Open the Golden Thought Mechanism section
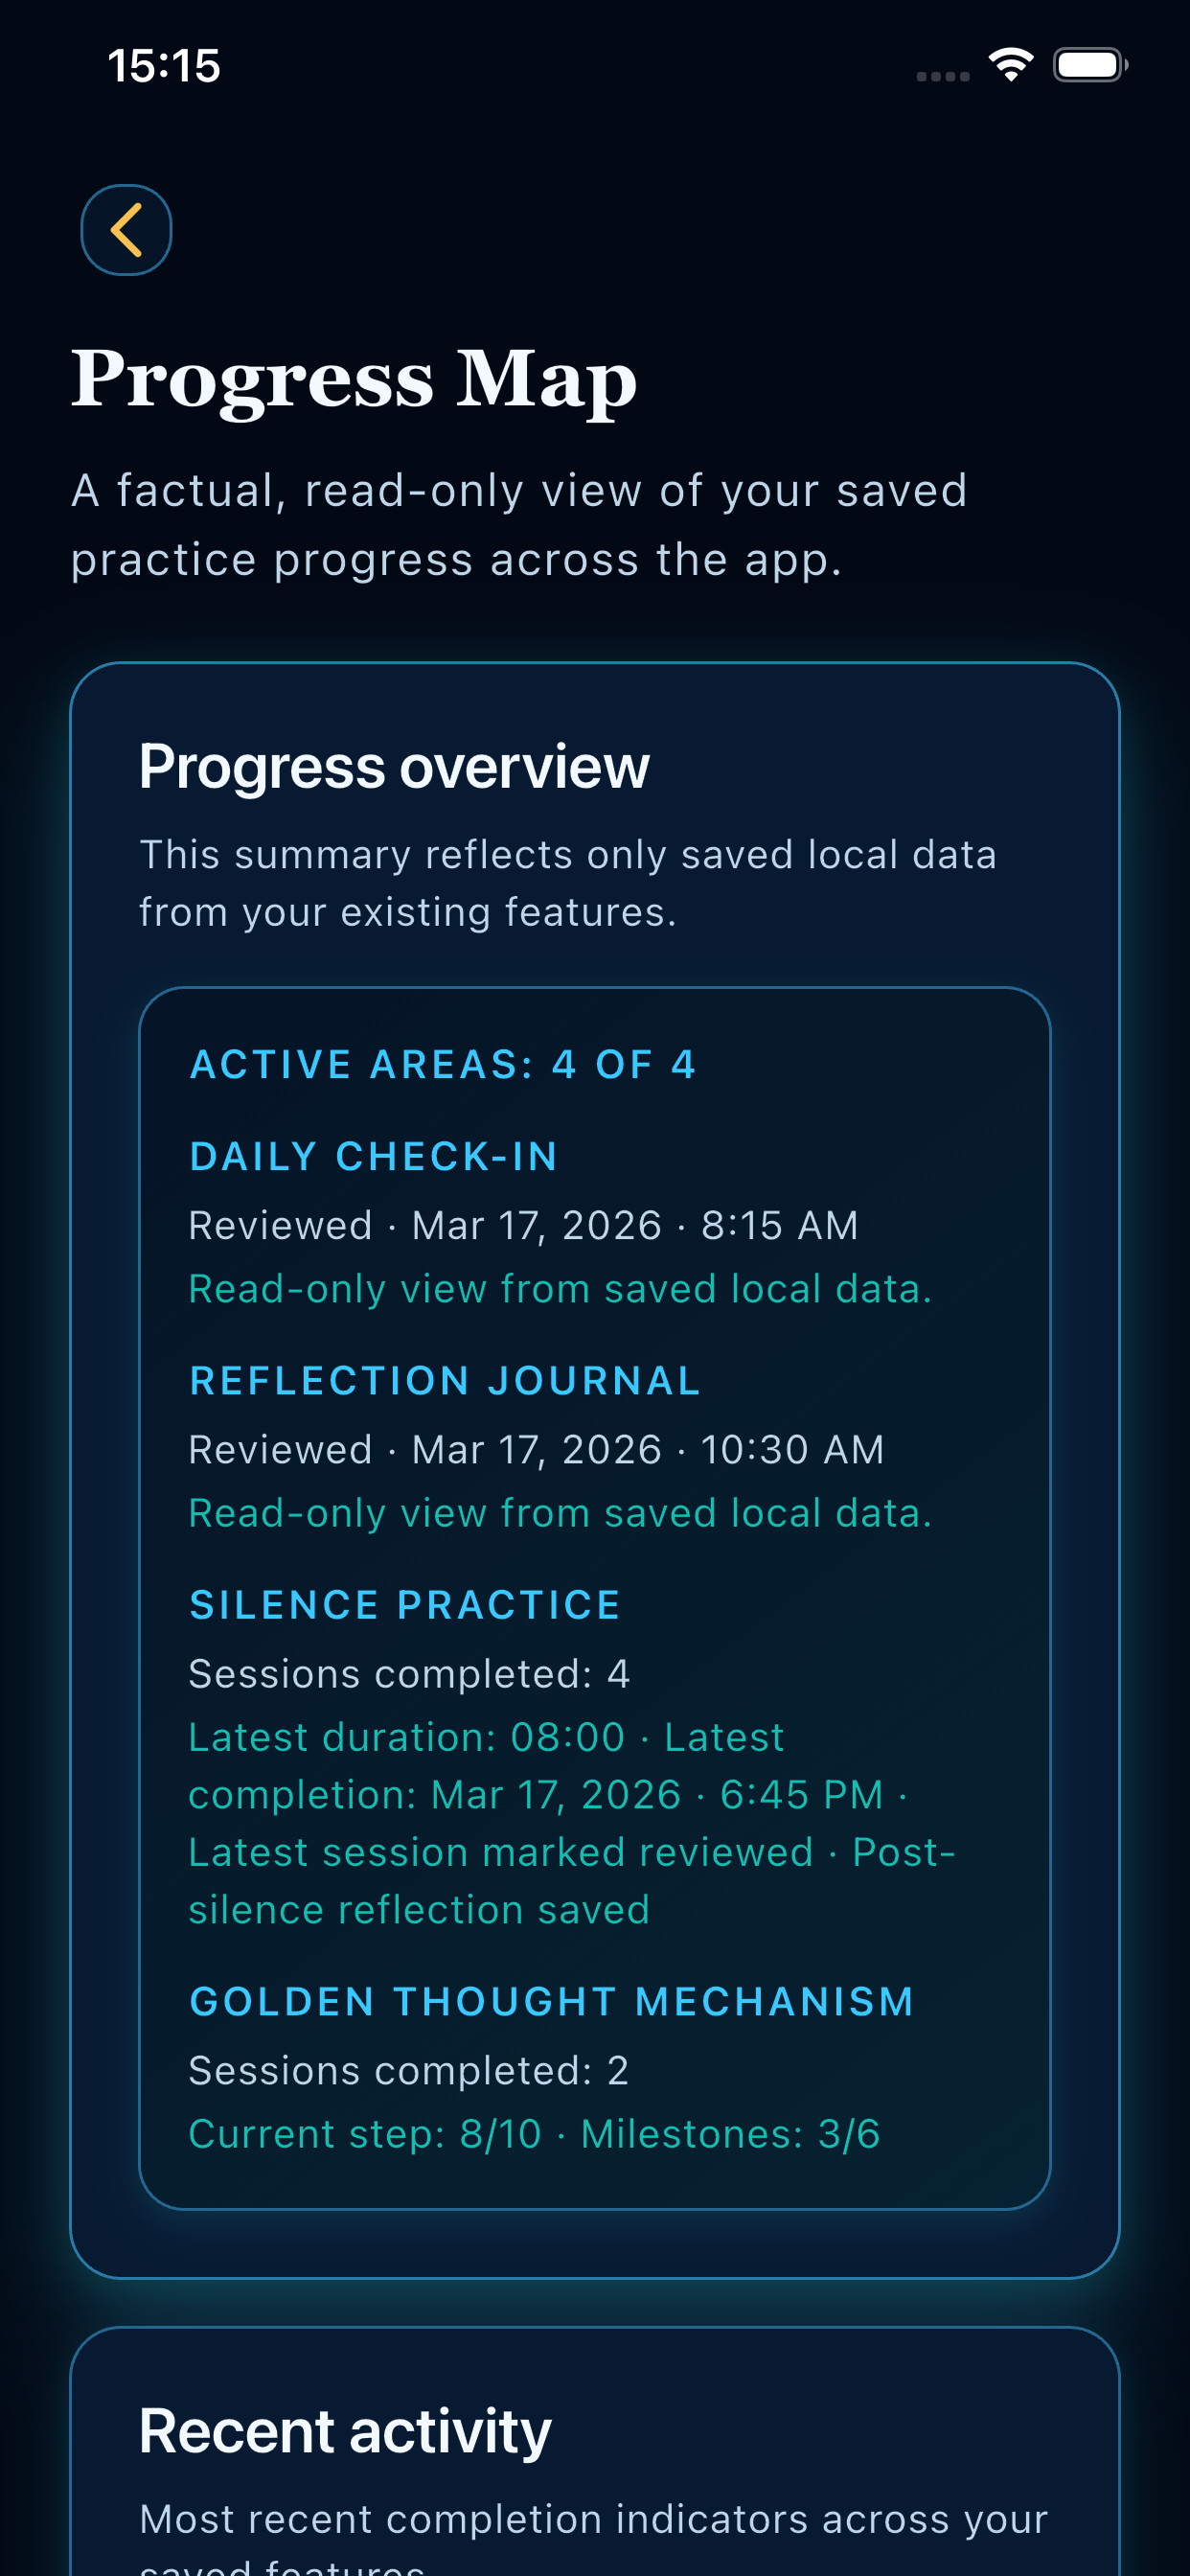1190x2576 pixels. [552, 2001]
